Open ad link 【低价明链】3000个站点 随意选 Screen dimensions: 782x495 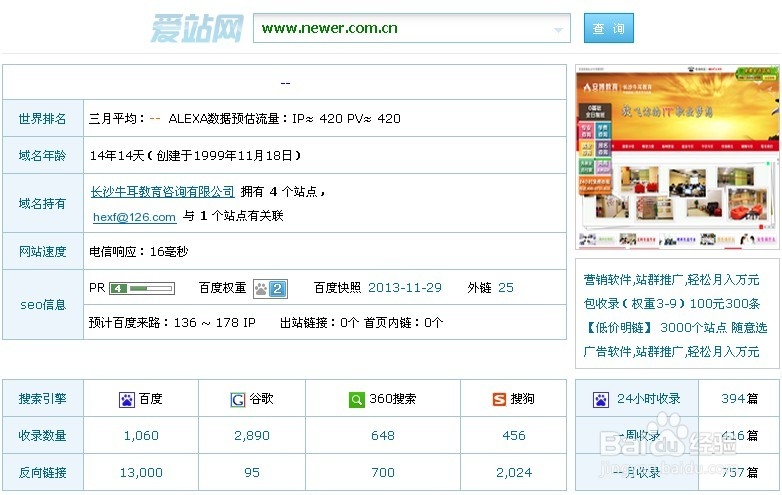[675, 328]
